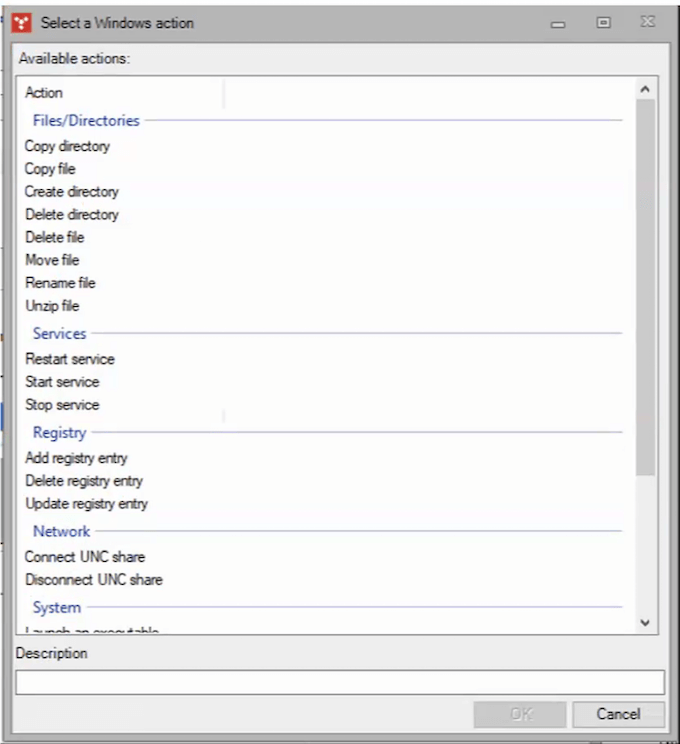Image resolution: width=680 pixels, height=744 pixels.
Task: Minimize the Select a Windows action dialog
Action: 558,23
